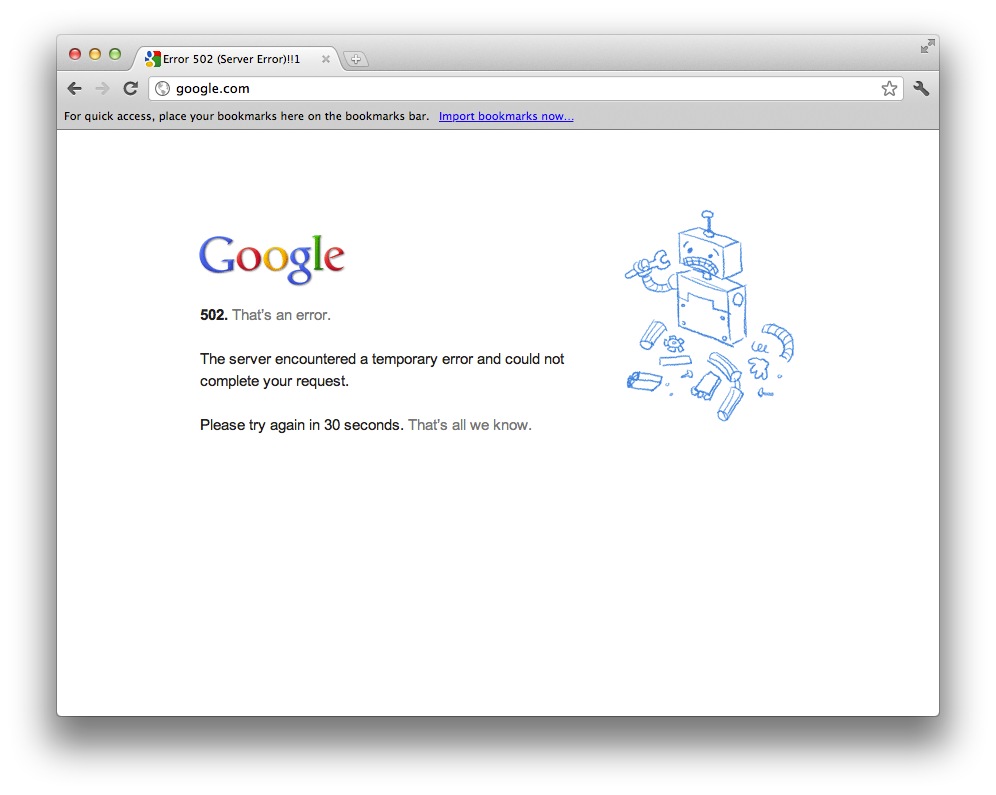This screenshot has height=795, width=996.
Task: Click the yellow minimize window button
Action: [95, 55]
